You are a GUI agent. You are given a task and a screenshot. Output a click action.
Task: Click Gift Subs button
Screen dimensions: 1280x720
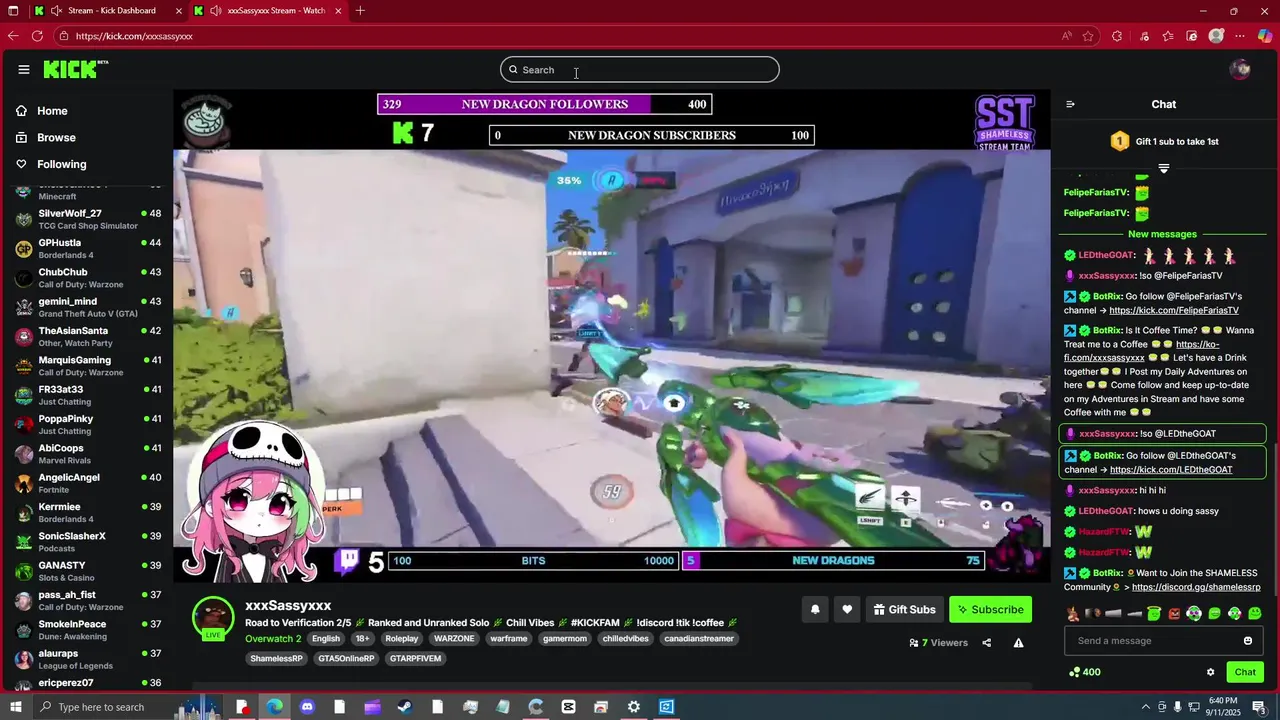click(905, 609)
